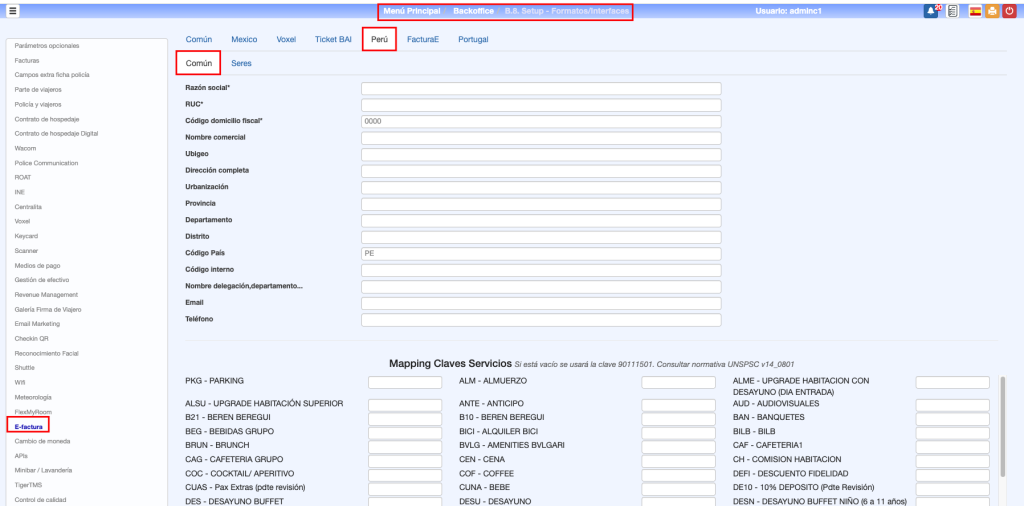Open Facturas in the left sidebar

[27, 60]
